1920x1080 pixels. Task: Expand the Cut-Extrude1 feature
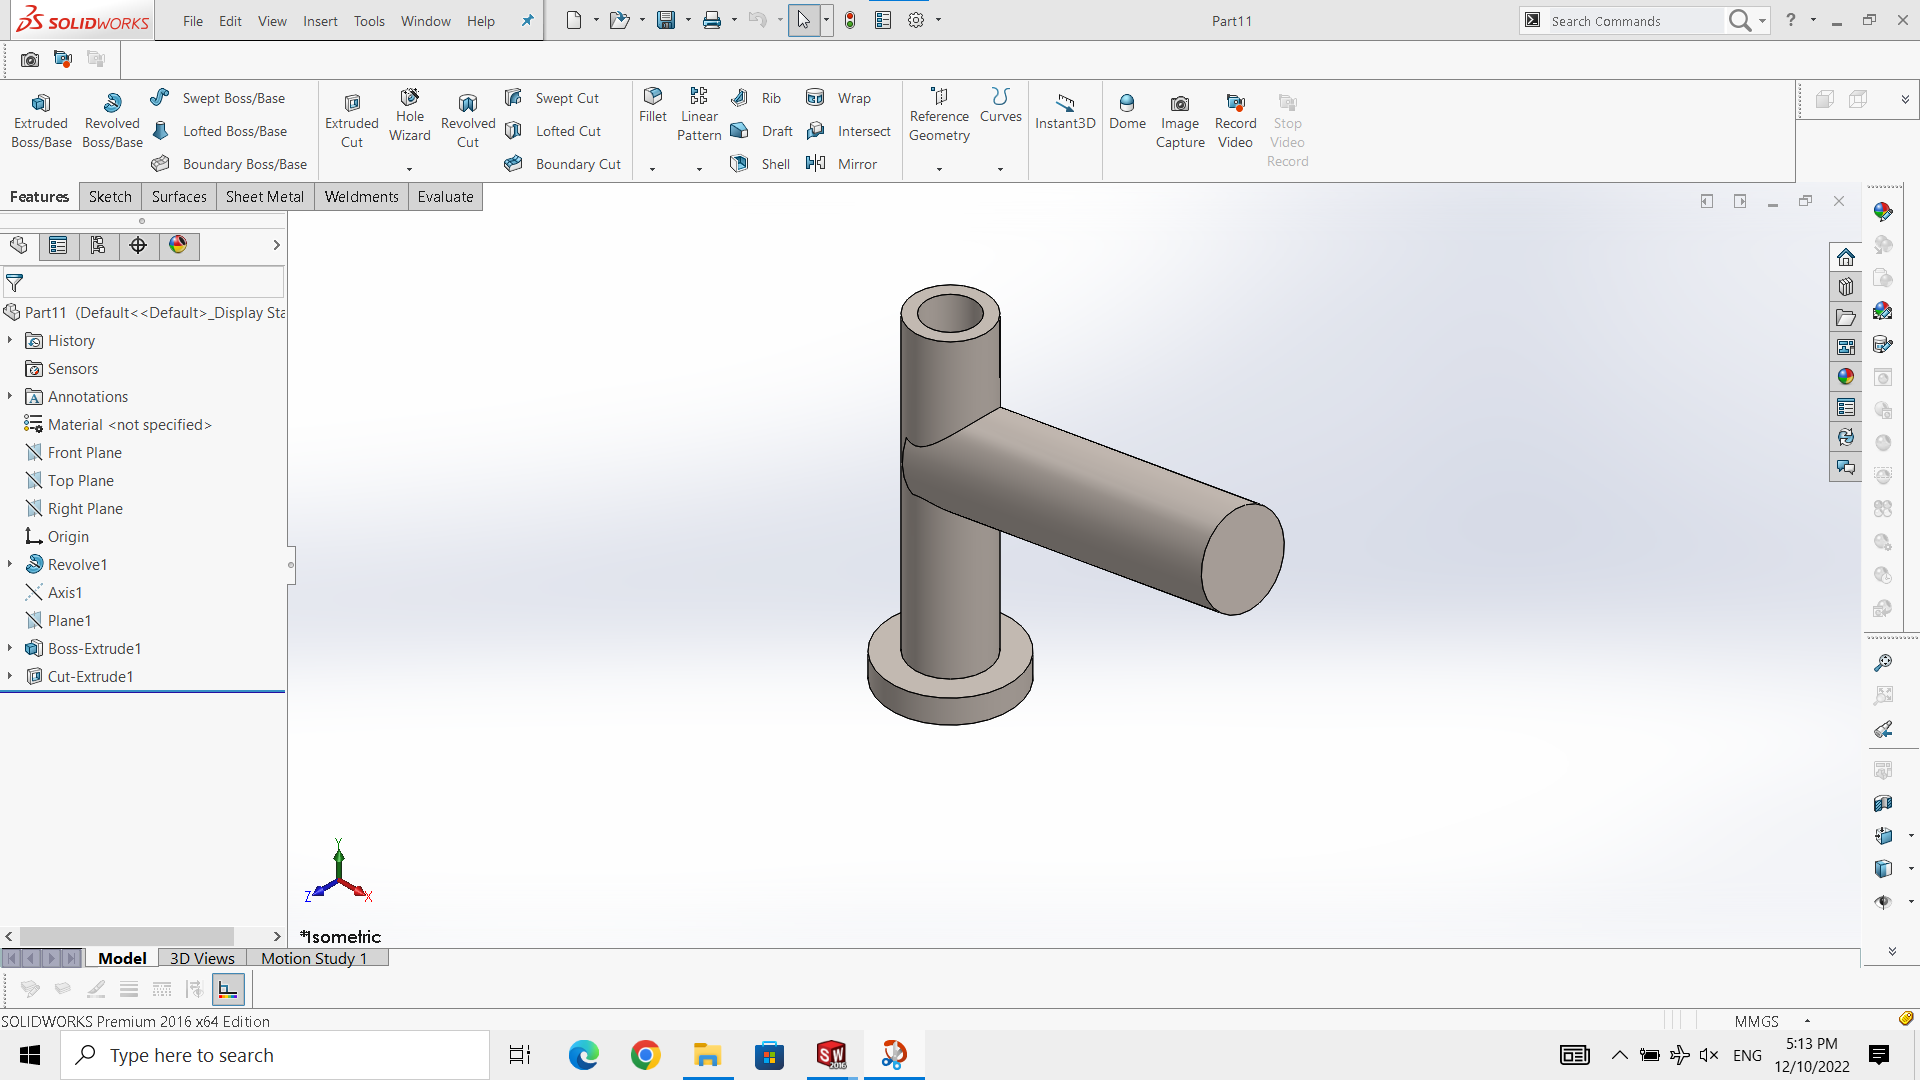pyautogui.click(x=10, y=677)
